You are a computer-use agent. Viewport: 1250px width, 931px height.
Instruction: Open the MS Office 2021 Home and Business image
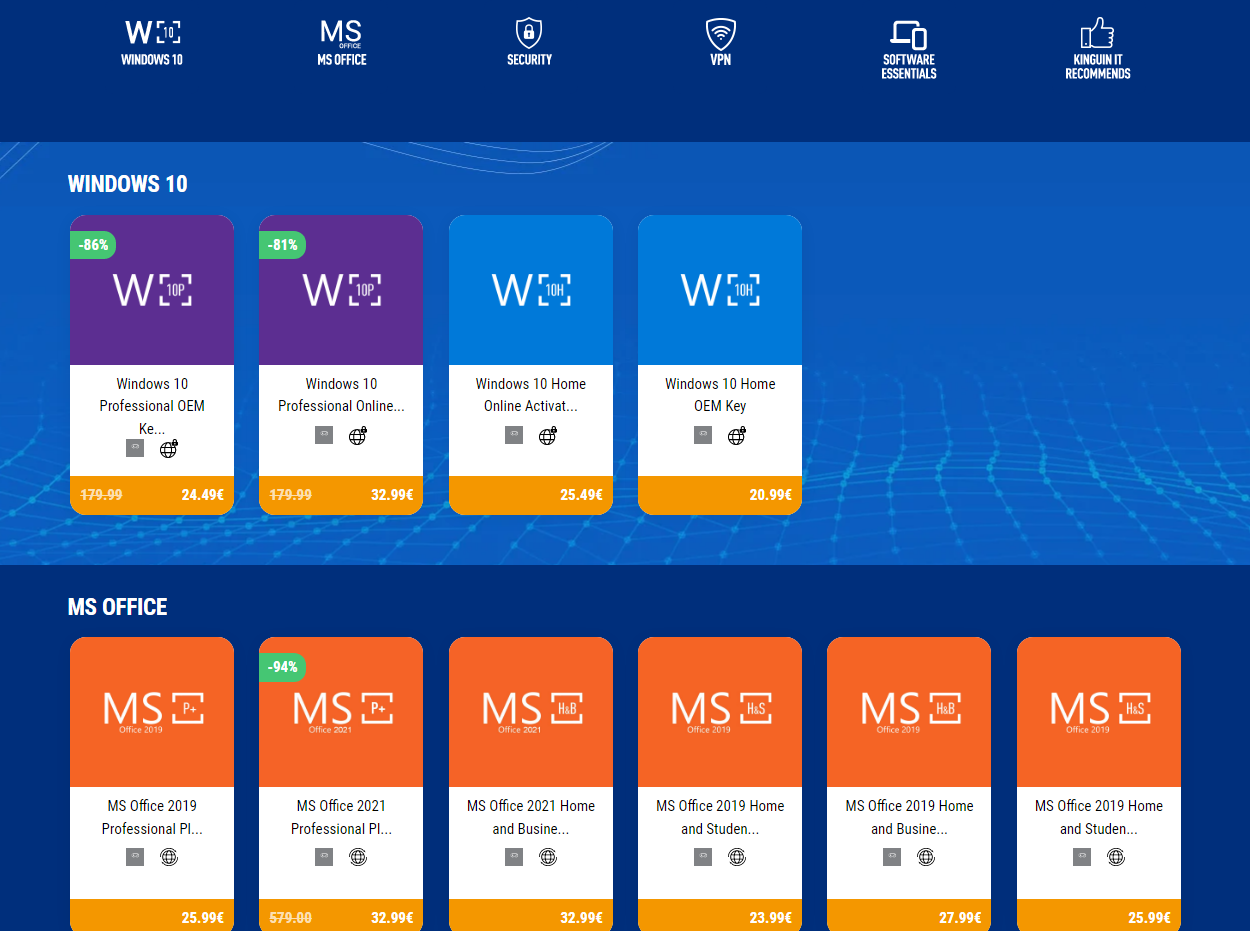pyautogui.click(x=531, y=712)
